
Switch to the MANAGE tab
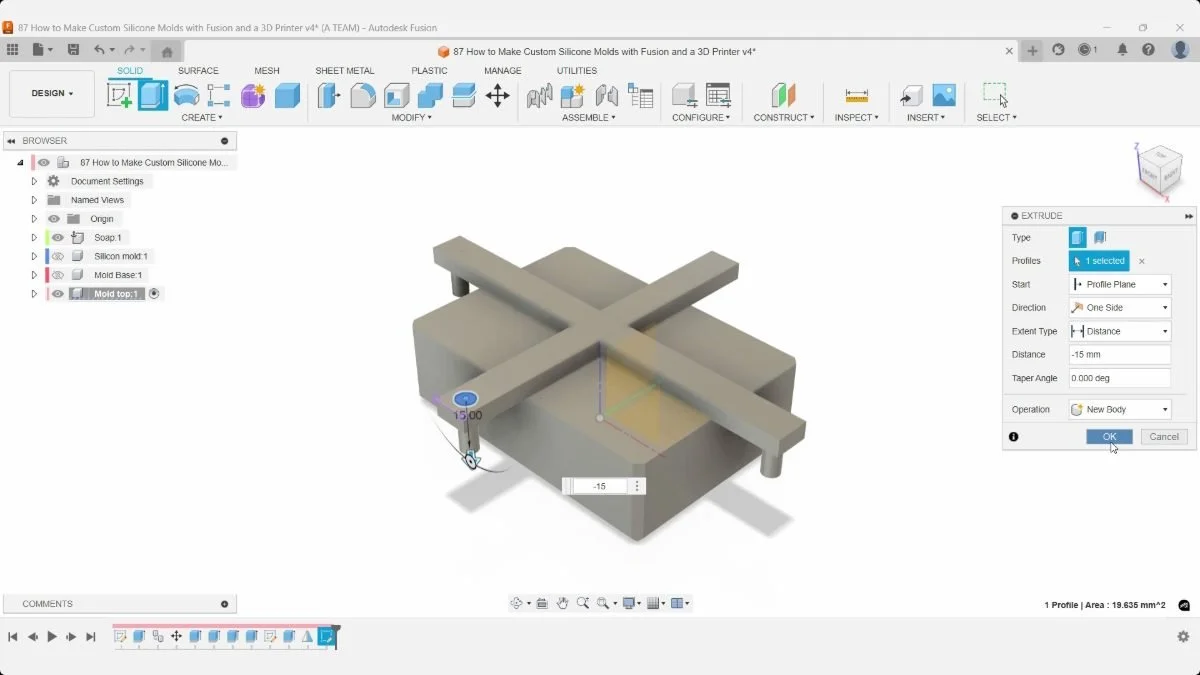point(503,71)
